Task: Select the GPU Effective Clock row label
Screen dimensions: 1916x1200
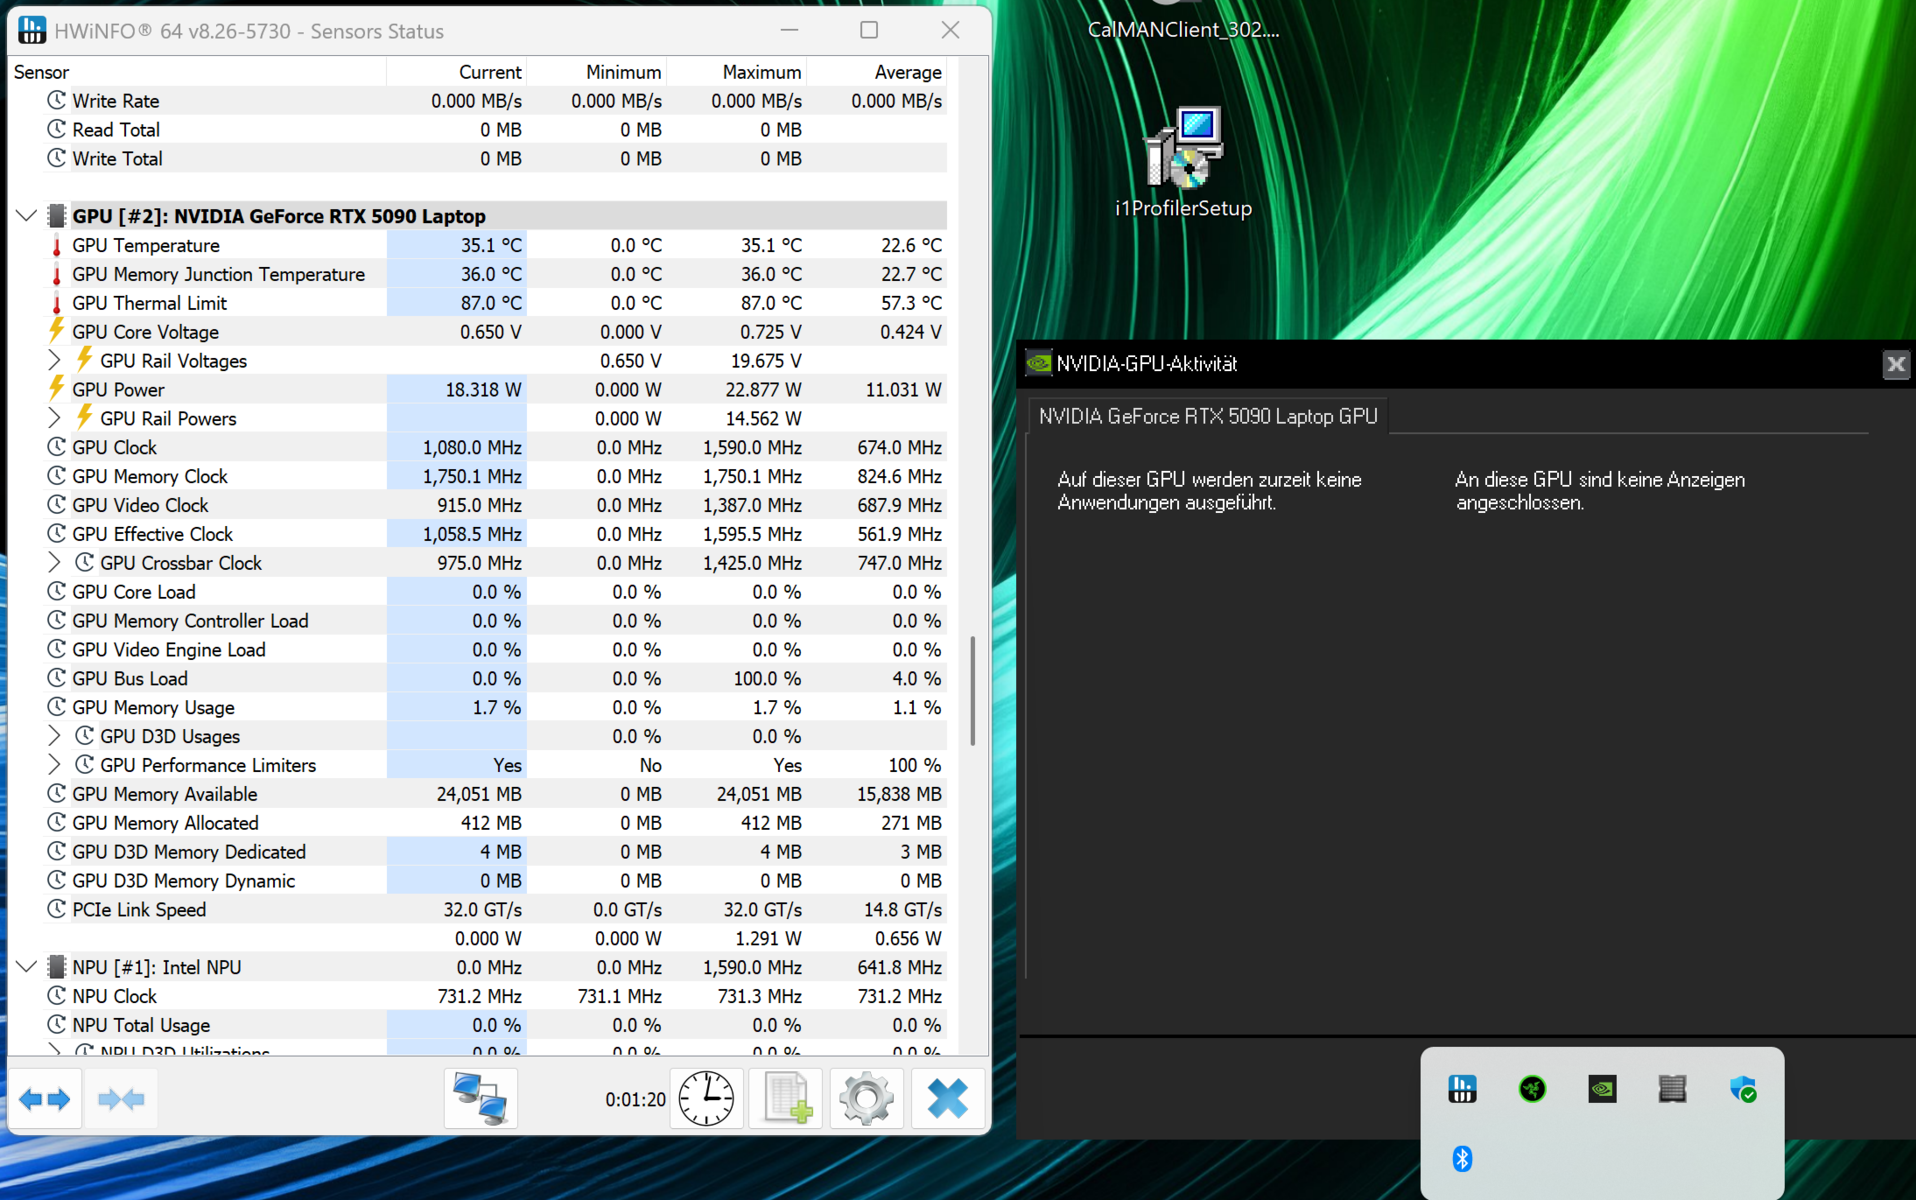Action: coord(152,535)
